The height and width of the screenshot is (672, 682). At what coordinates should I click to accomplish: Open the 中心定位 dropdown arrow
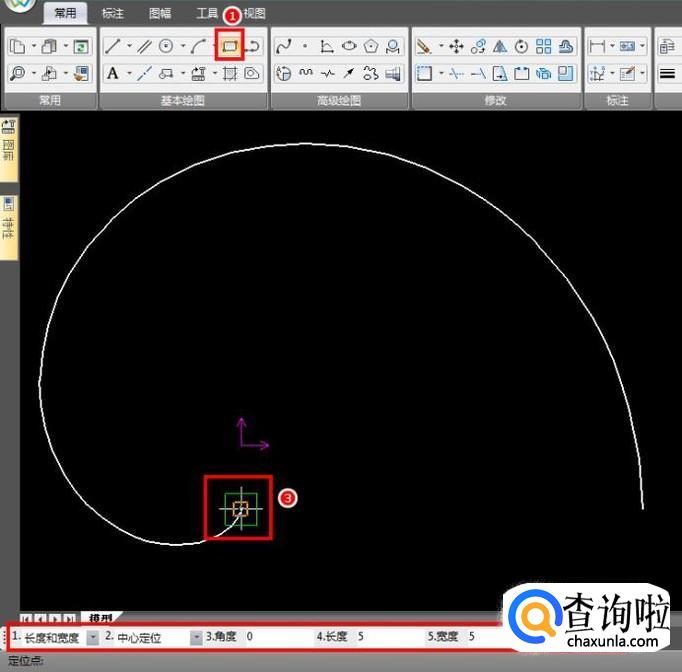(196, 637)
